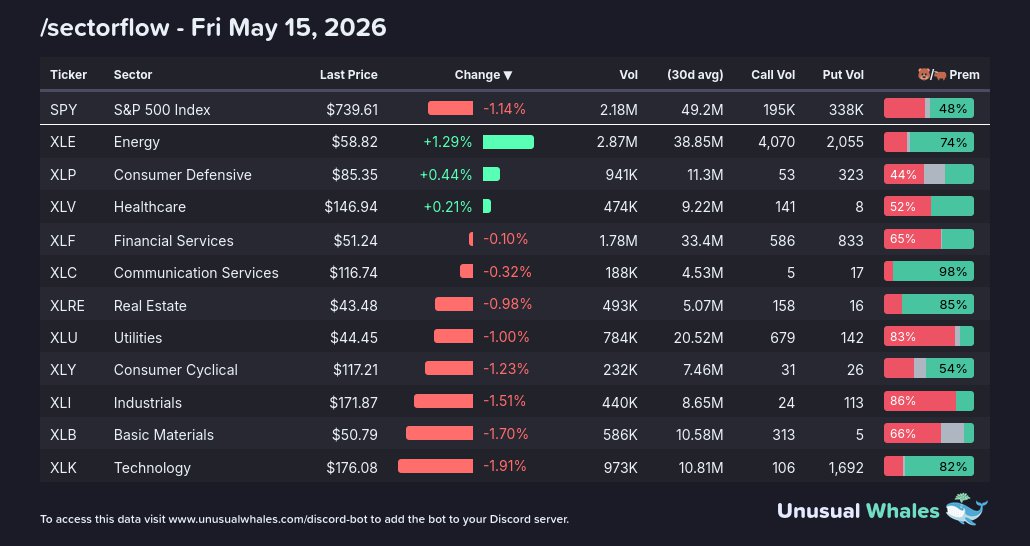
Task: Click the $146.94 Healthcare price
Action: click(x=351, y=207)
